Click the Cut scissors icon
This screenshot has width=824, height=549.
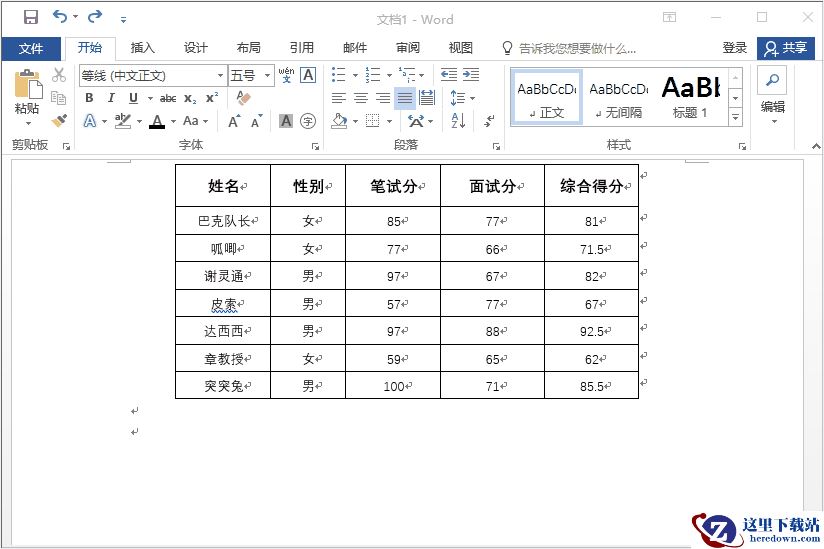(59, 75)
